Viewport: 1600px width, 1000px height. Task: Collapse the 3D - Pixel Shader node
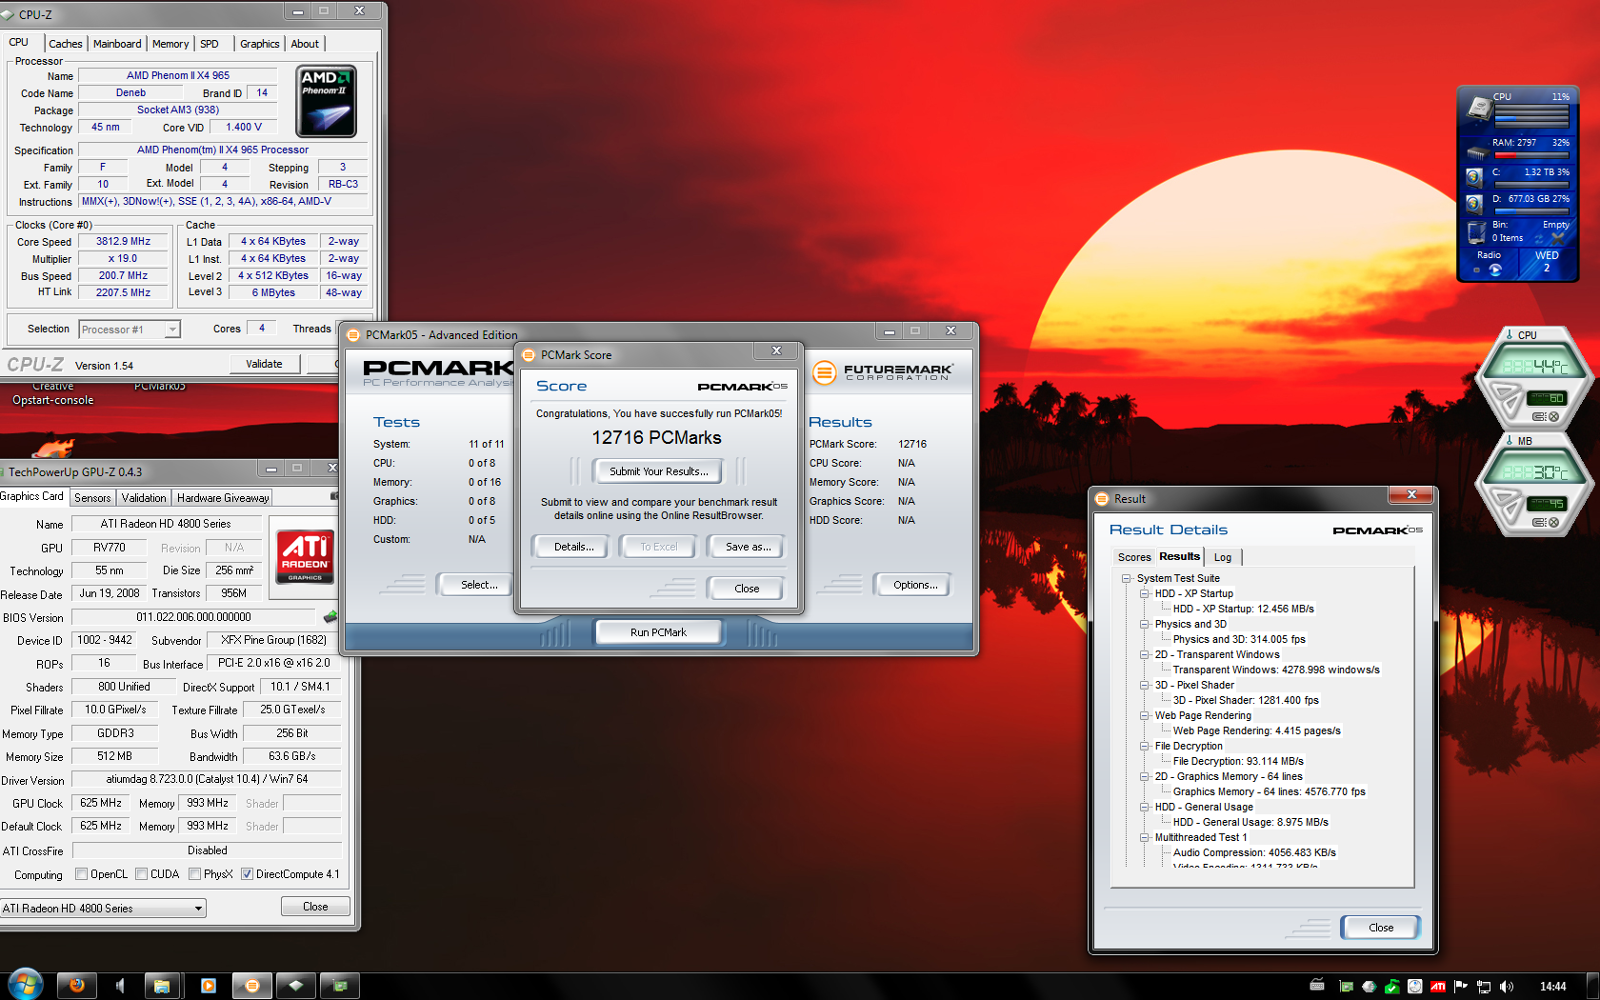pos(1144,685)
